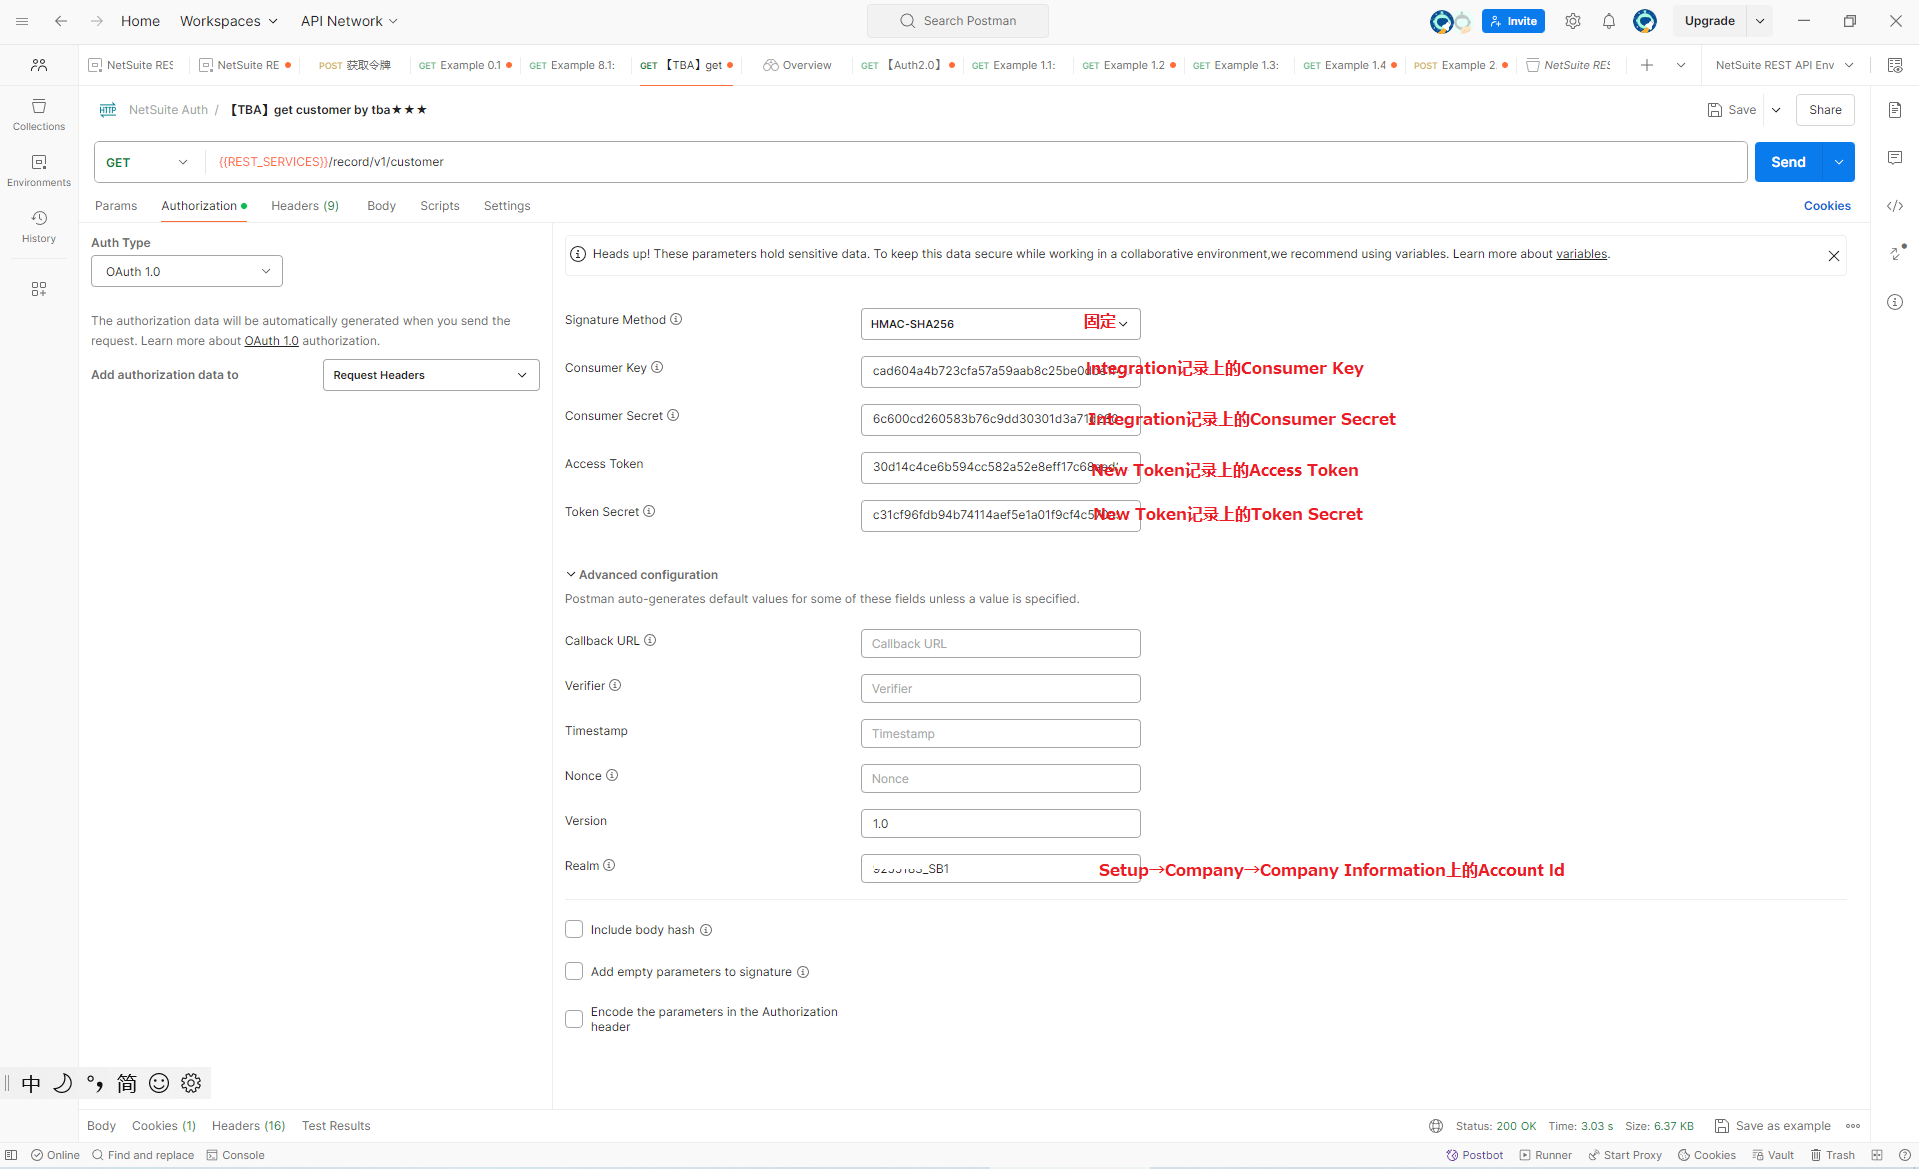
Task: Open the notifications bell
Action: click(1609, 21)
